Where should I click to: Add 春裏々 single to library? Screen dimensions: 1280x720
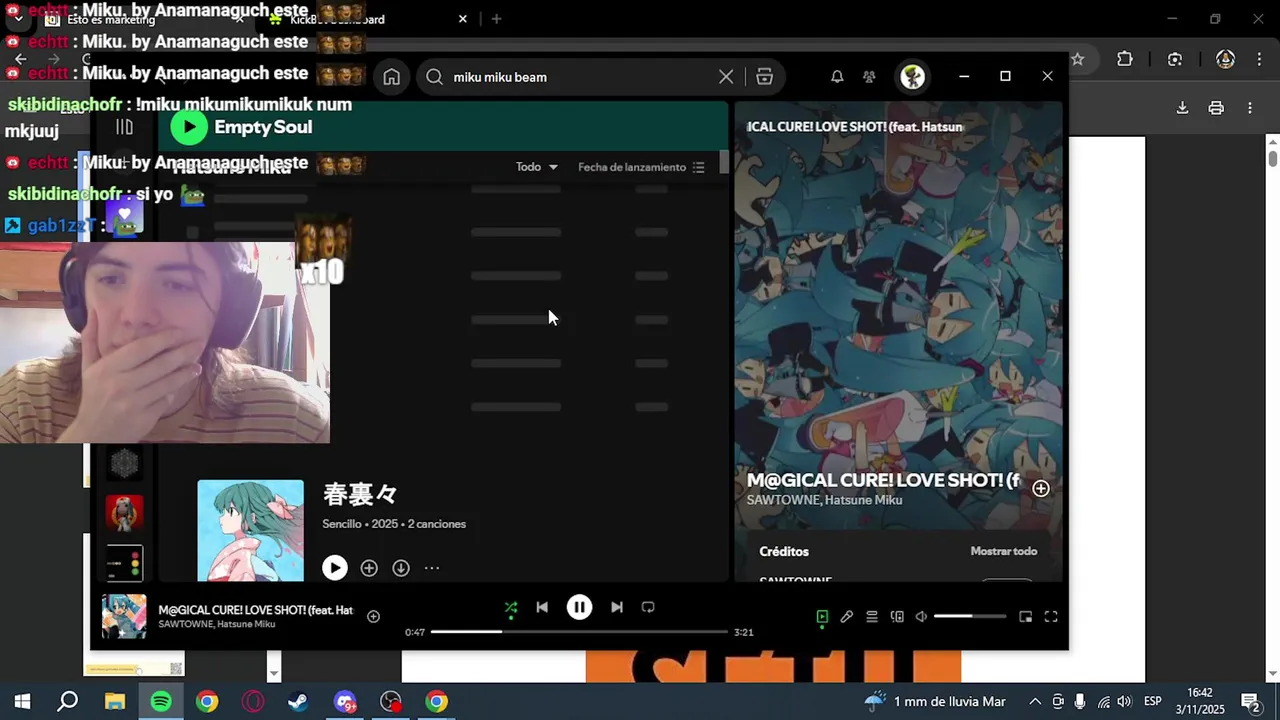(369, 568)
